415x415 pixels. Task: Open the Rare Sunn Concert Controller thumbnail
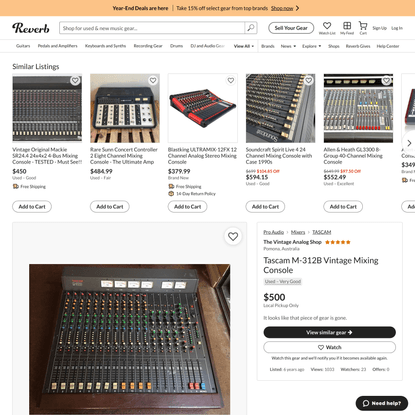pos(125,108)
